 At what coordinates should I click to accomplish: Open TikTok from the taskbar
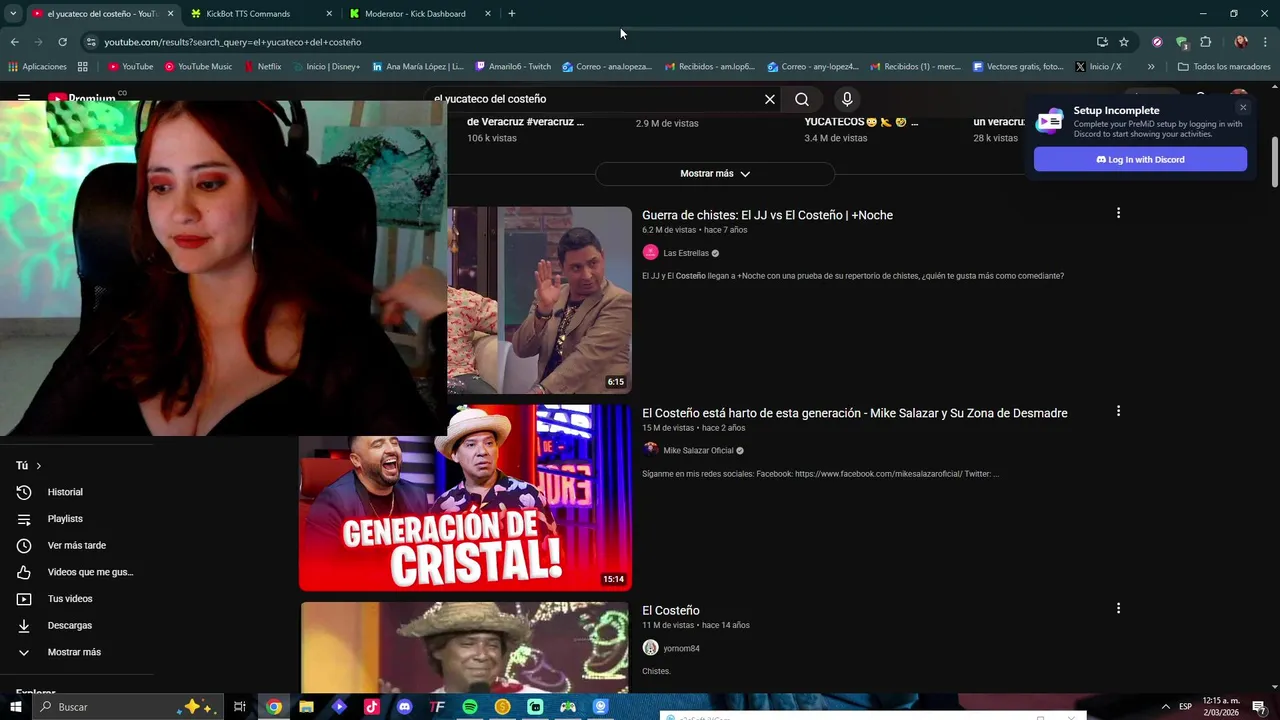372,707
